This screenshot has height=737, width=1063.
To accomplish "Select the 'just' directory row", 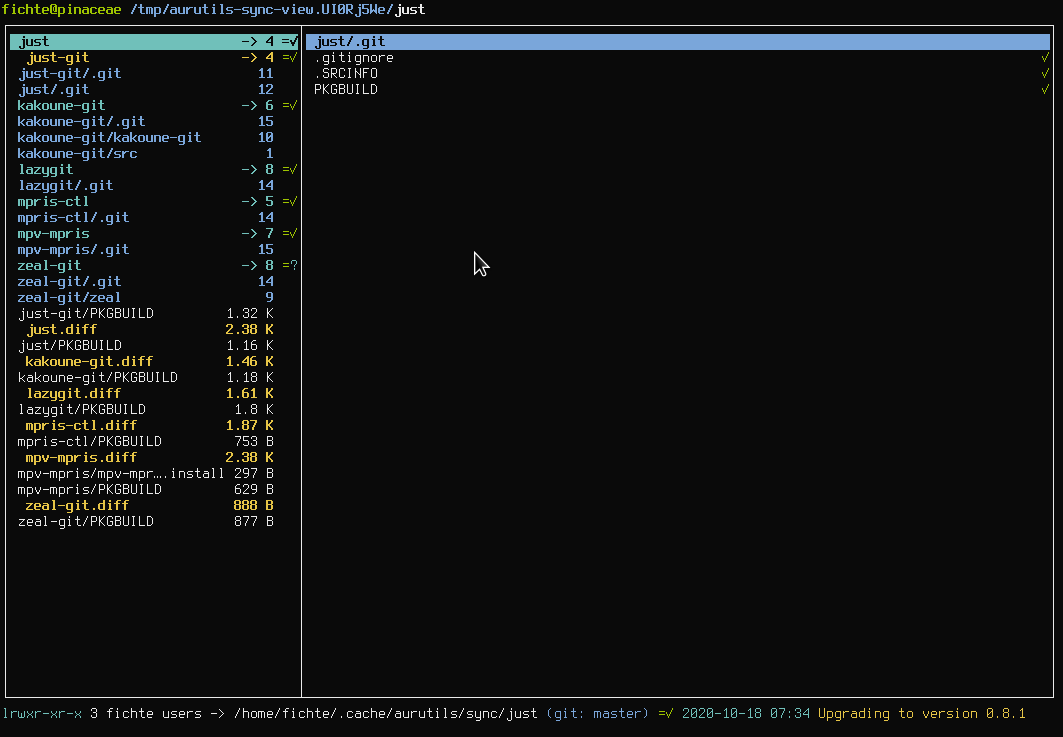I will click(154, 41).
